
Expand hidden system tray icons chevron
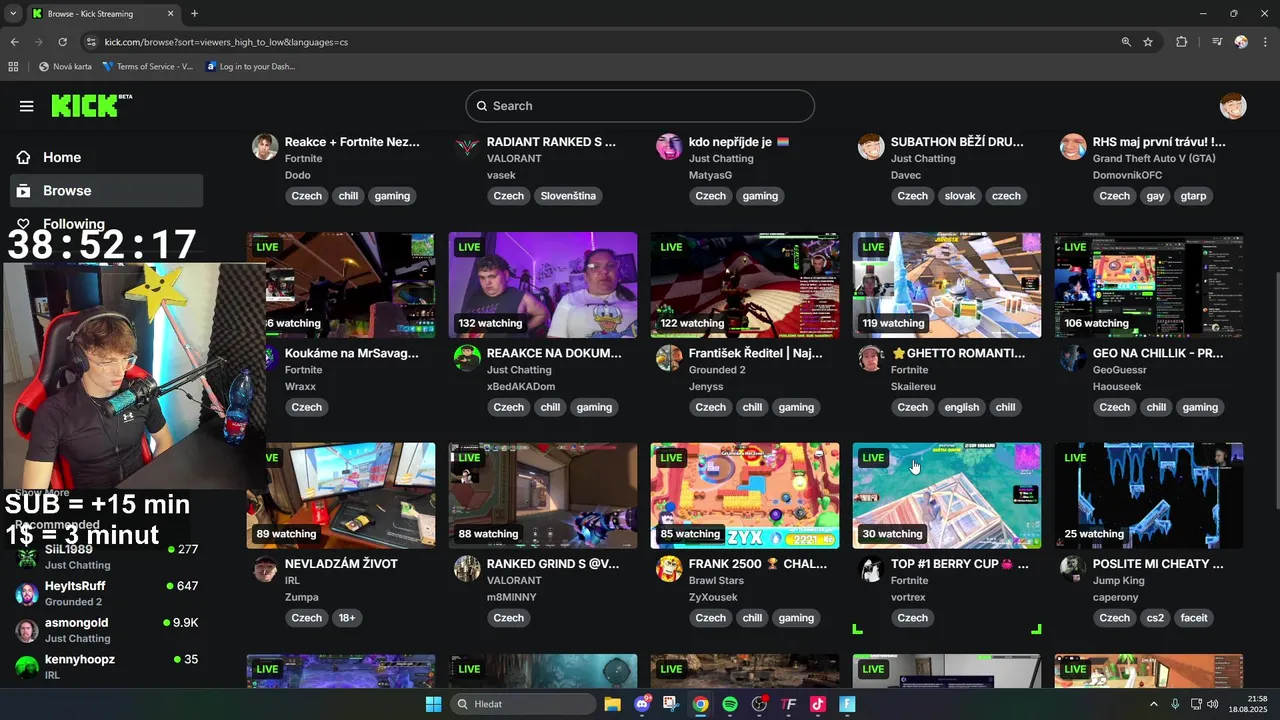[1153, 704]
